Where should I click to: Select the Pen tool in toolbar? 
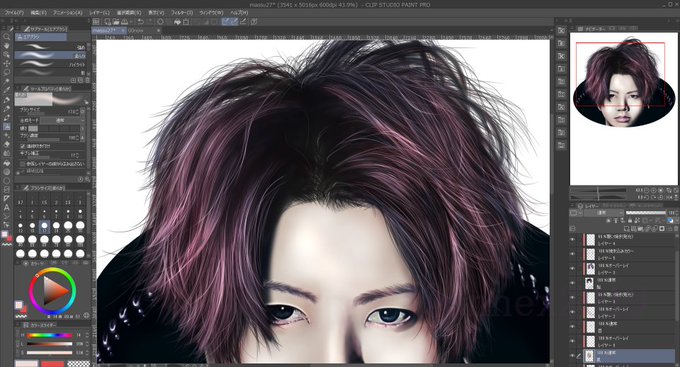tap(6, 100)
